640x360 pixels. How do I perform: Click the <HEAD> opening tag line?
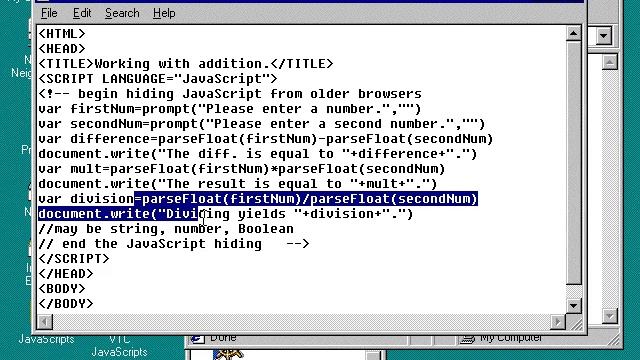click(62, 49)
